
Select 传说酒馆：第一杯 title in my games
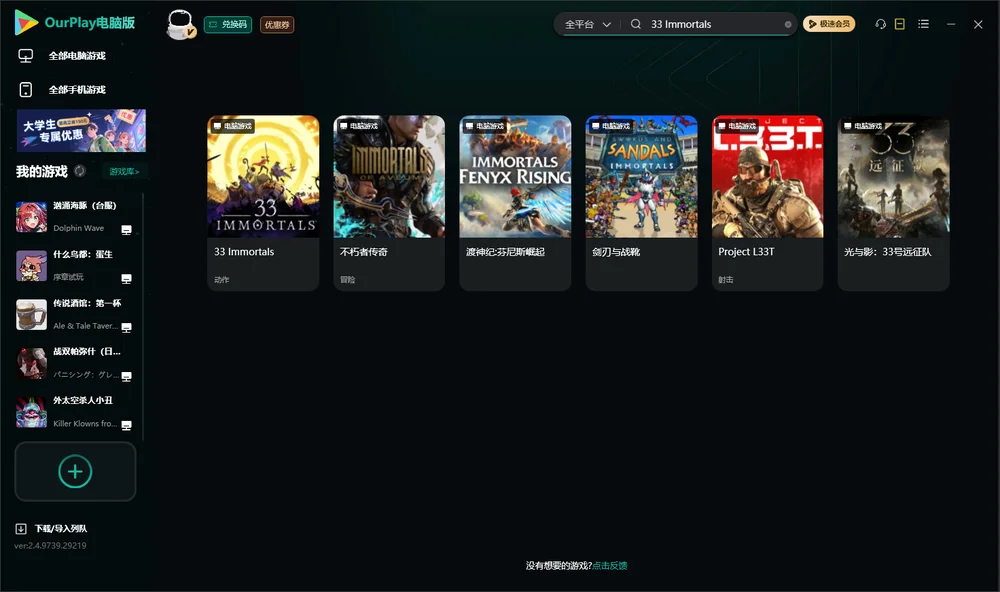[87, 303]
